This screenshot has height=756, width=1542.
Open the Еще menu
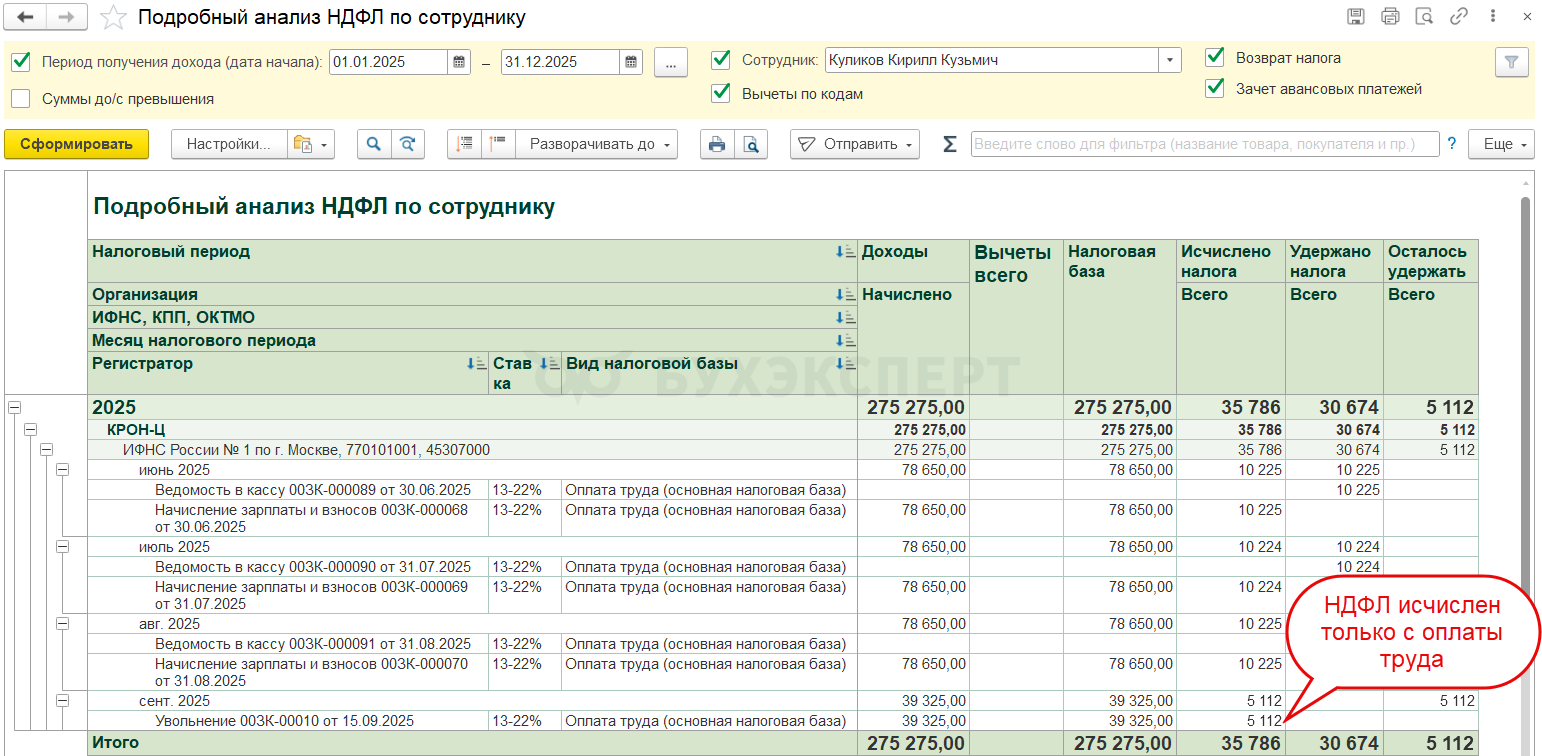(x=1501, y=144)
